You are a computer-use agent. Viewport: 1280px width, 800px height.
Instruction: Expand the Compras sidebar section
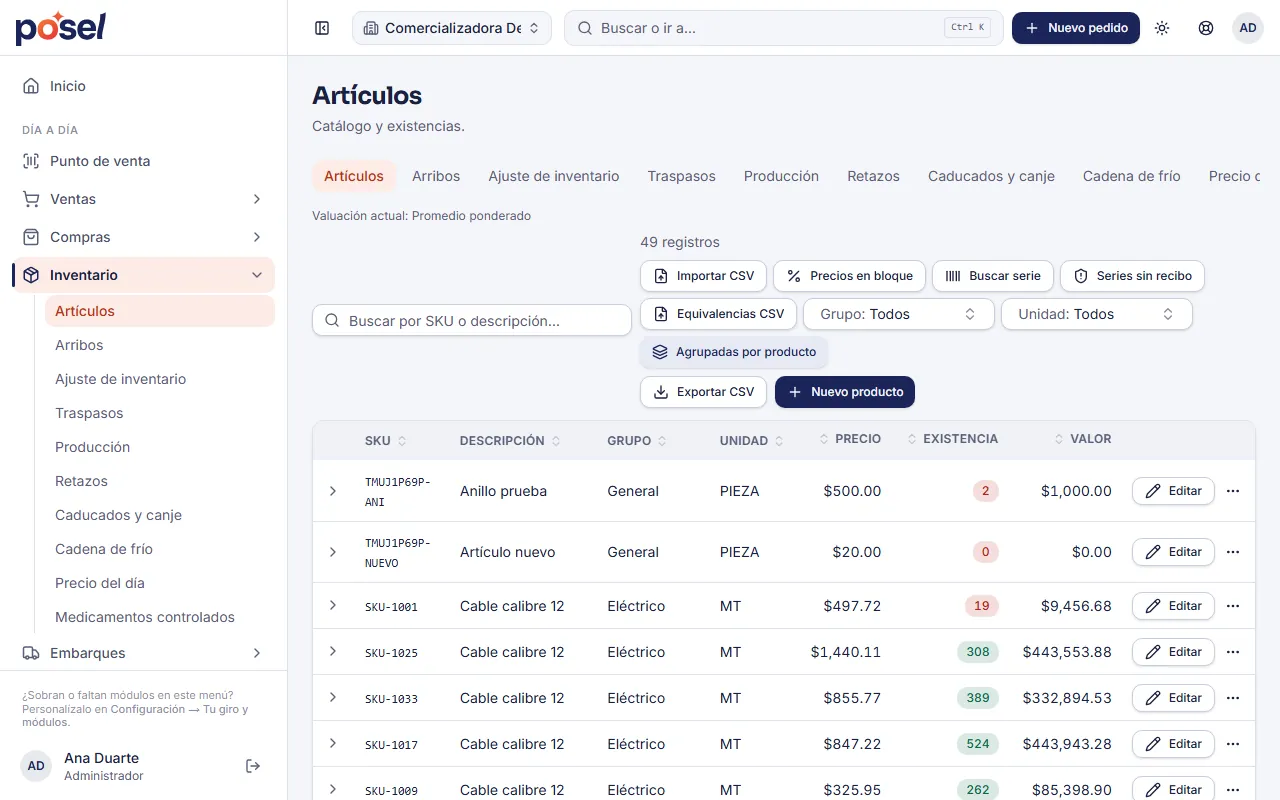click(x=143, y=237)
